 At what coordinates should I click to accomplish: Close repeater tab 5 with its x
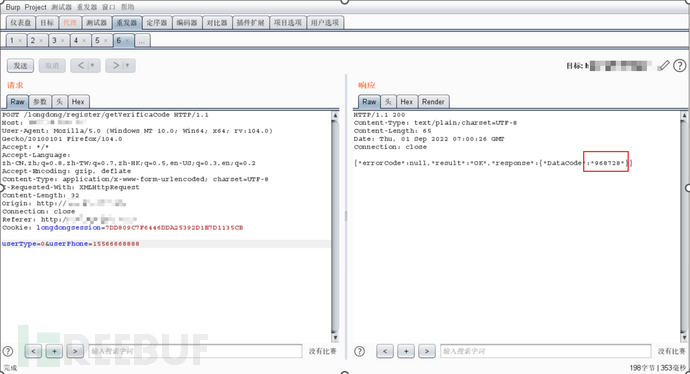(106, 40)
